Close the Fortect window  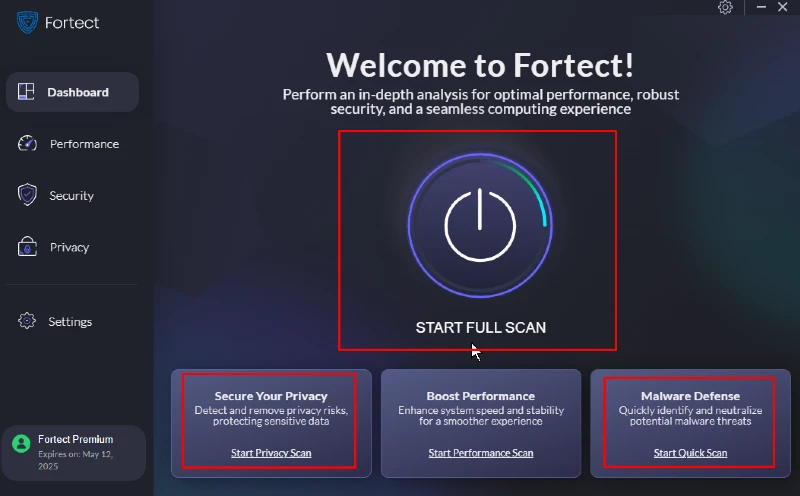pyautogui.click(x=783, y=7)
